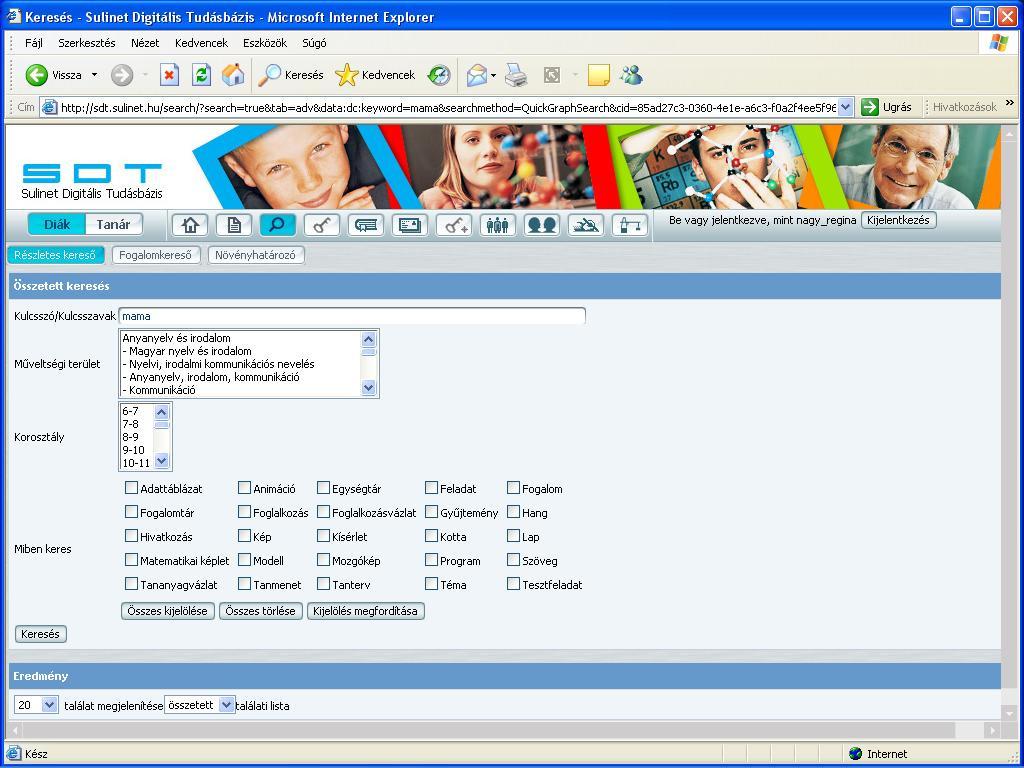Click the SDT plane tool icon
Screen dimensions: 1024x768
(x=586, y=225)
